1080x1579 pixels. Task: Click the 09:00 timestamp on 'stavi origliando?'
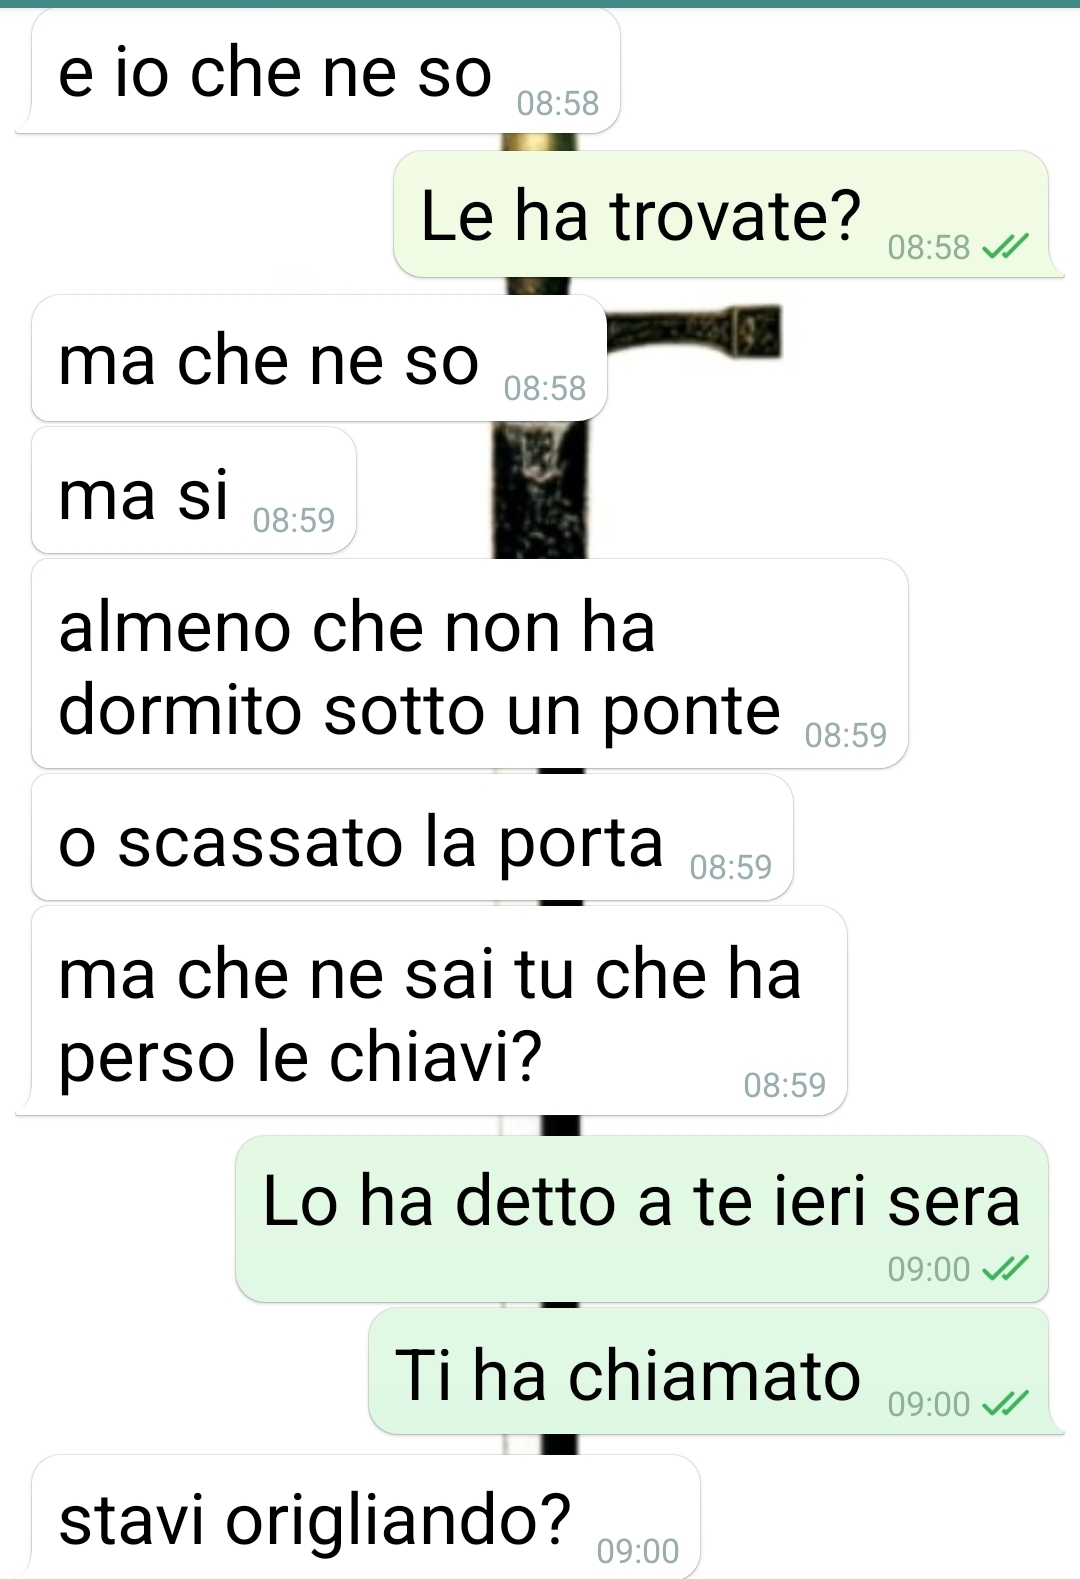[638, 1551]
